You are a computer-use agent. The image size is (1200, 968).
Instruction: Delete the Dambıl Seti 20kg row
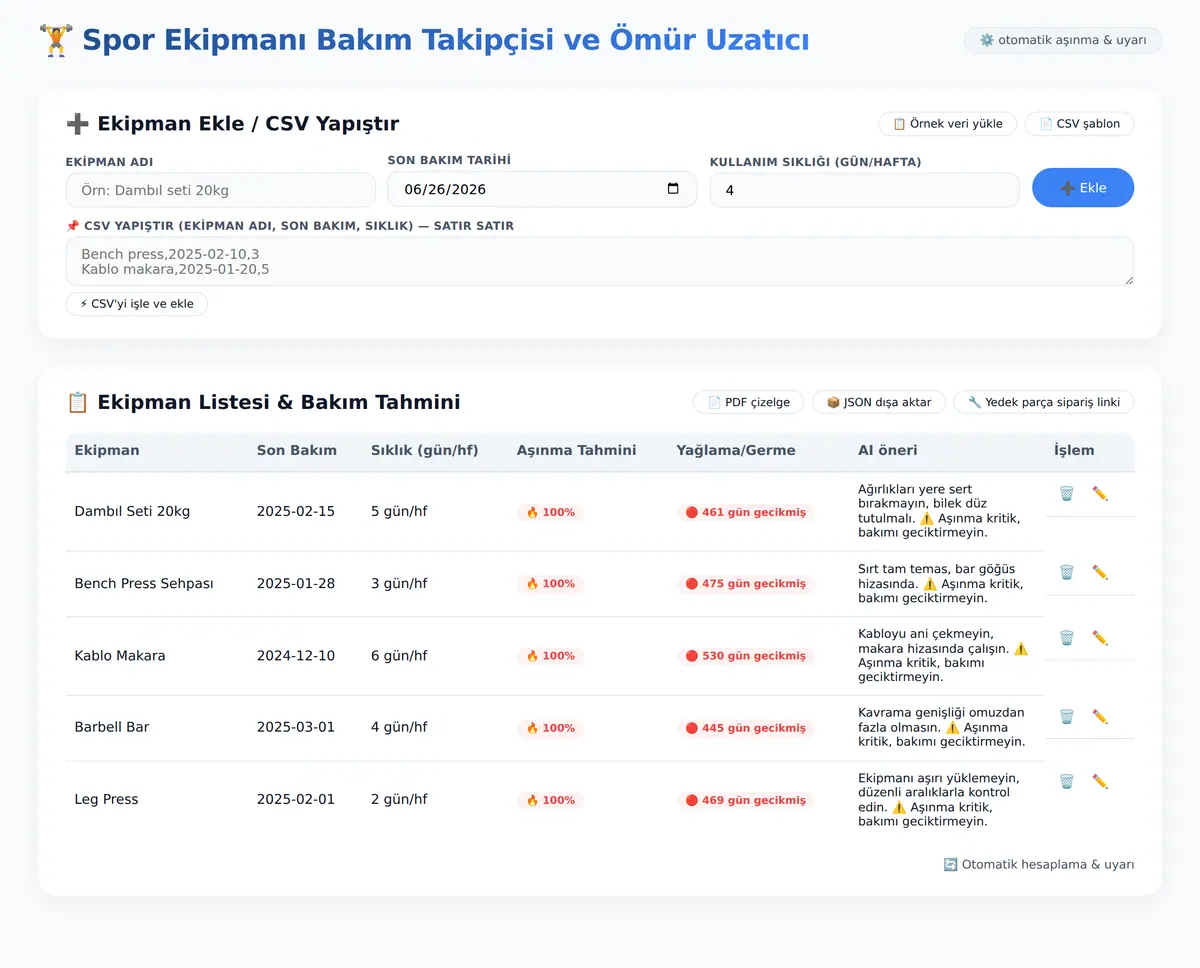coord(1066,493)
